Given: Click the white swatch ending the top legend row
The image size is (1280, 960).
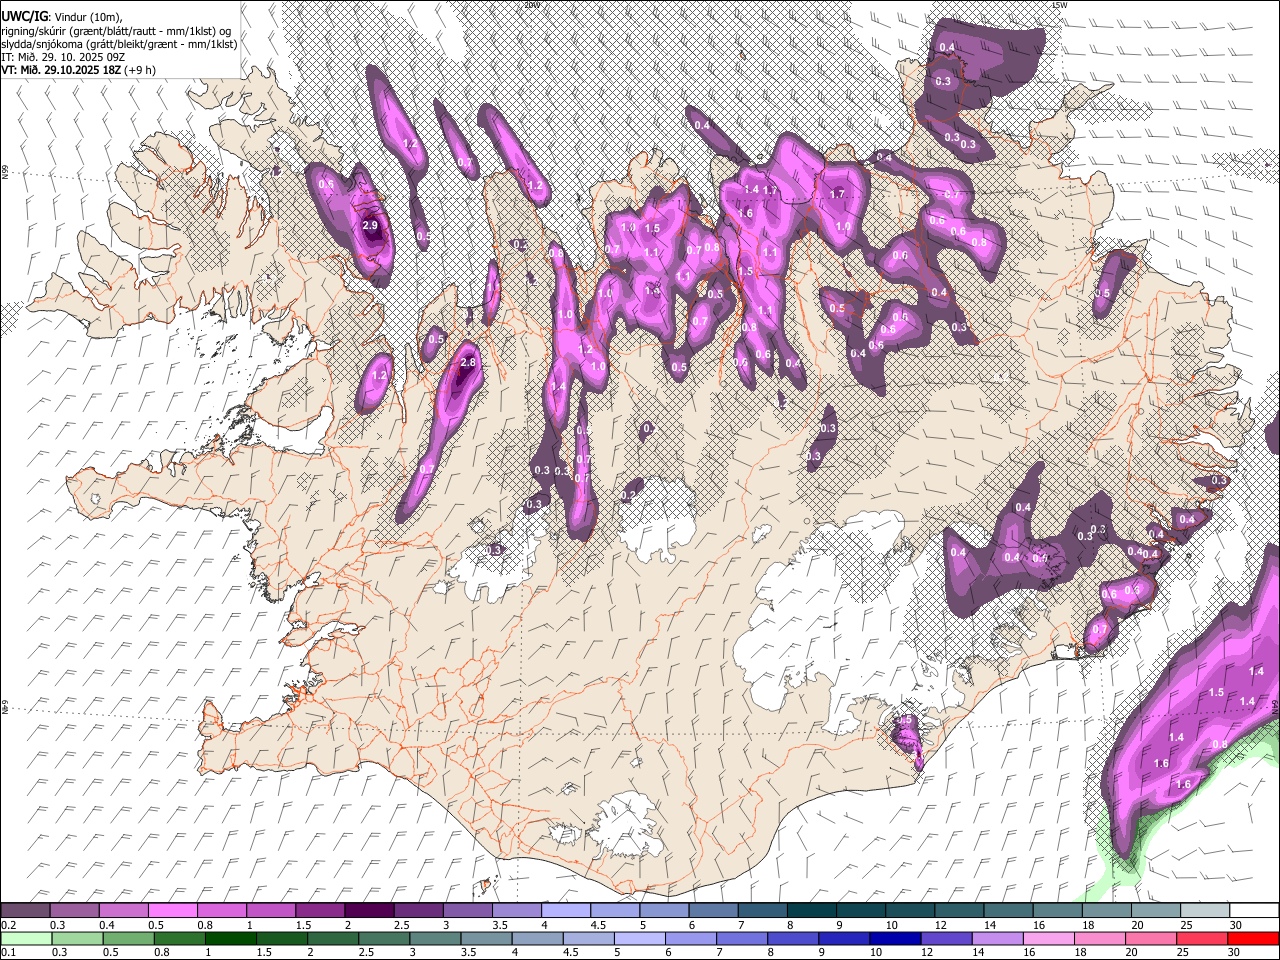Looking at the screenshot, I should (x=1253, y=910).
